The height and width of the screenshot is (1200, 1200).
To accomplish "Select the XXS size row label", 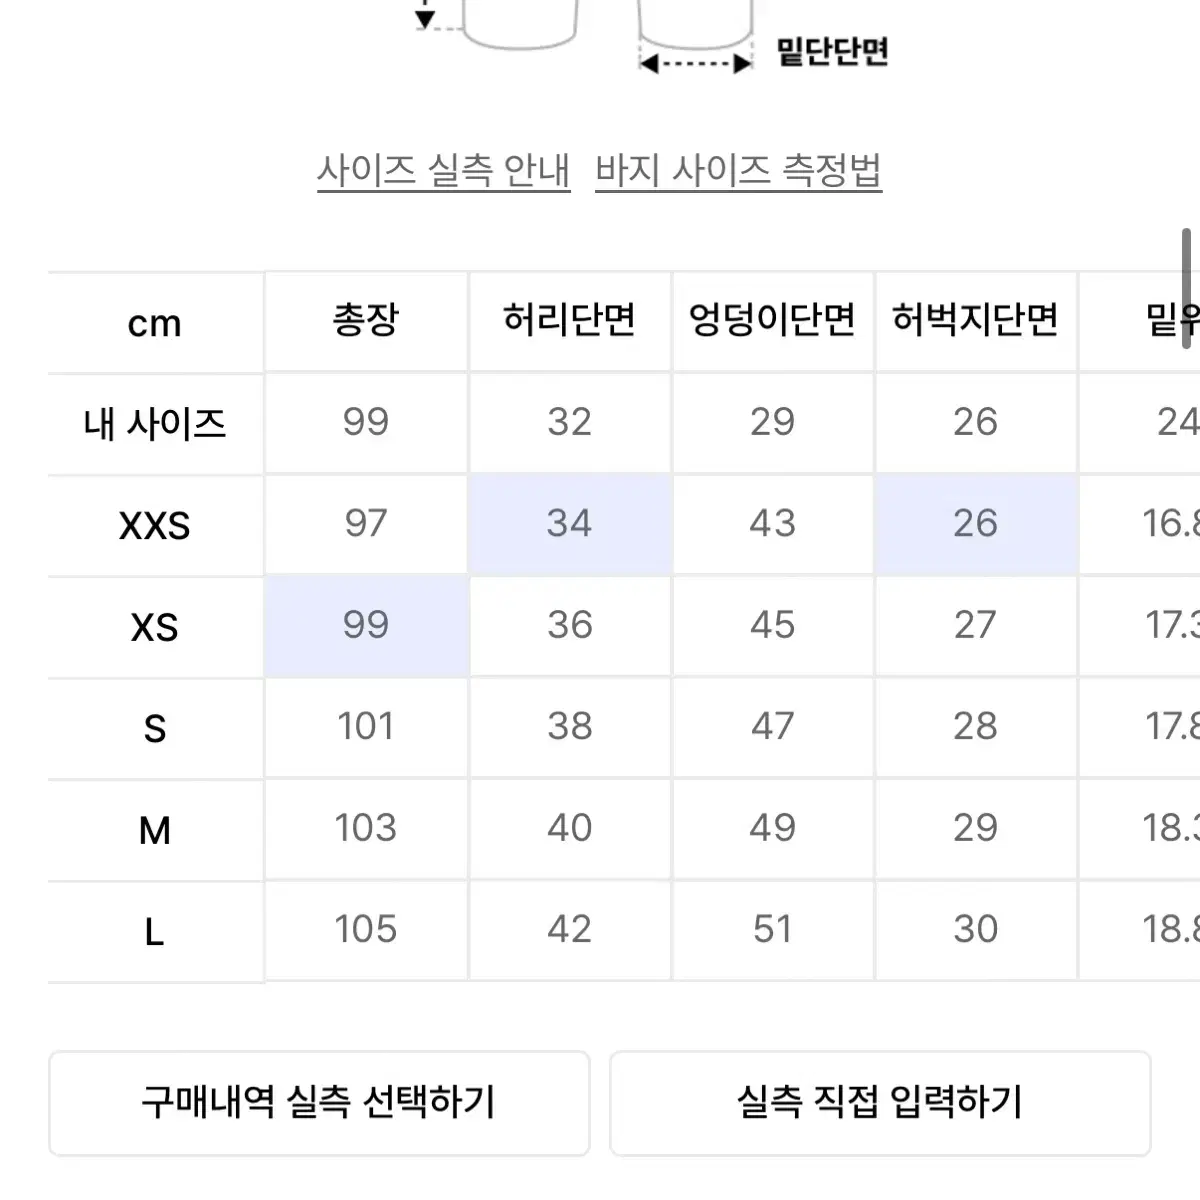I will point(155,524).
